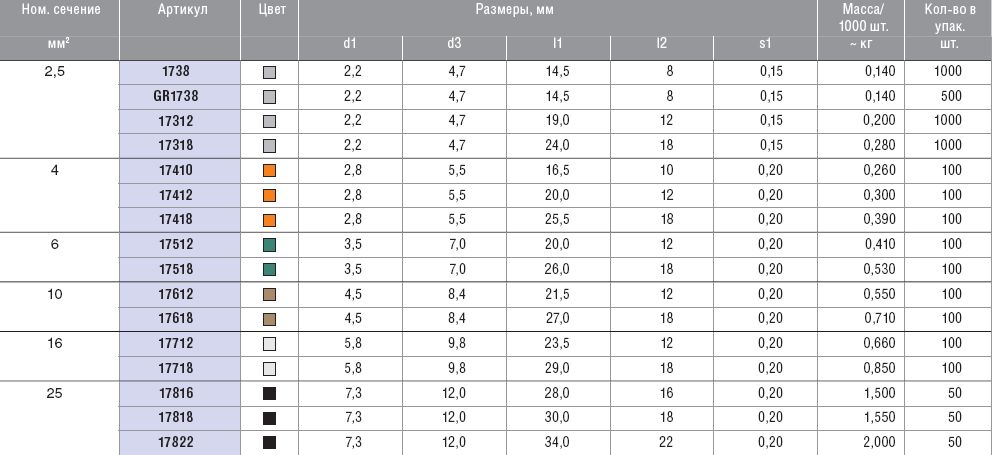Image resolution: width=992 pixels, height=455 pixels.
Task: Select article 17816 in the table
Action: point(179,393)
